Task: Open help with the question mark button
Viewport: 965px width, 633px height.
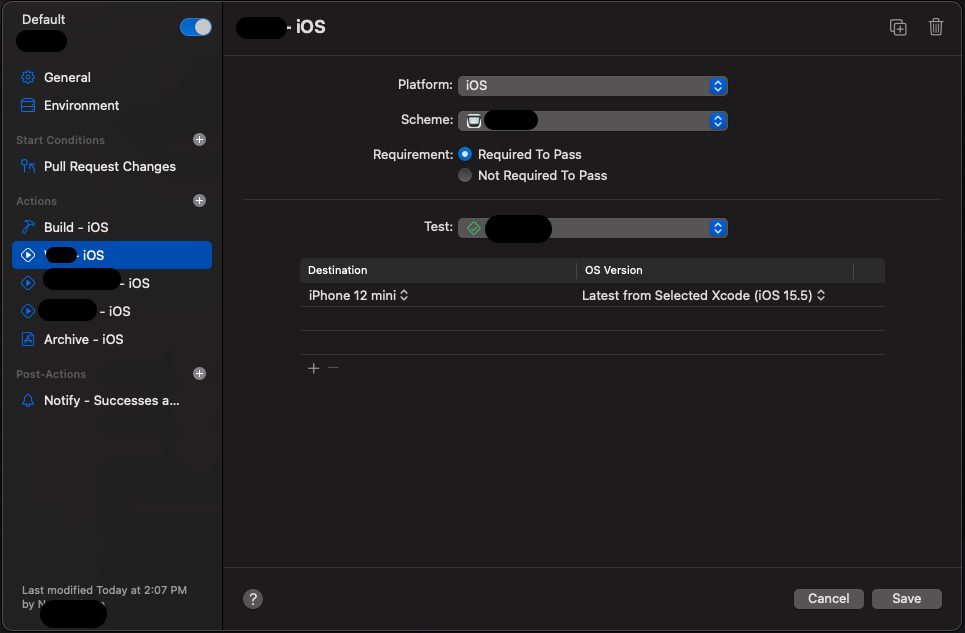Action: [253, 599]
